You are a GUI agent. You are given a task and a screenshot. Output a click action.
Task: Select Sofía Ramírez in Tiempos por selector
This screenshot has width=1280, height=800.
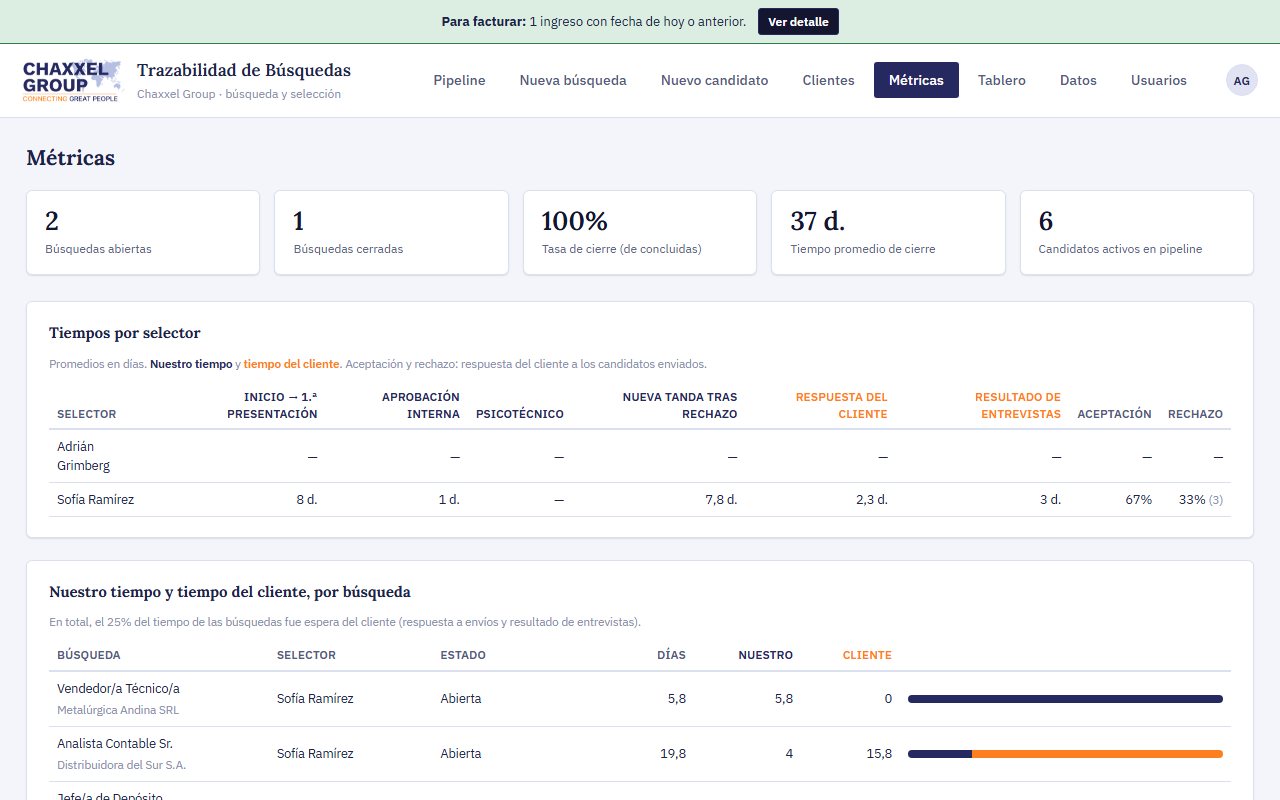(x=95, y=499)
